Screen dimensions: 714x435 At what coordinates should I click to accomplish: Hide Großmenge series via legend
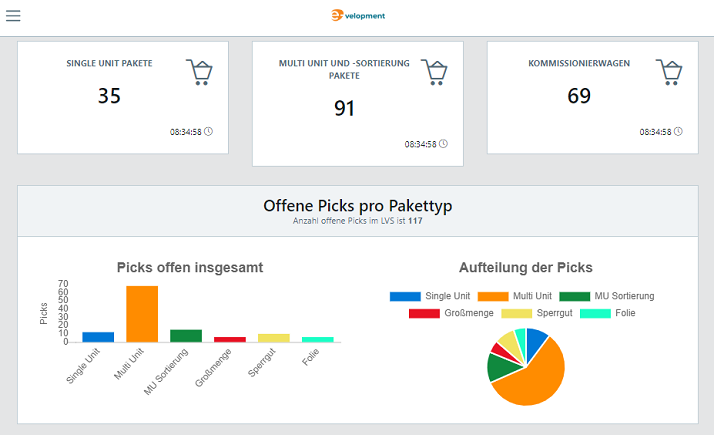[451, 313]
